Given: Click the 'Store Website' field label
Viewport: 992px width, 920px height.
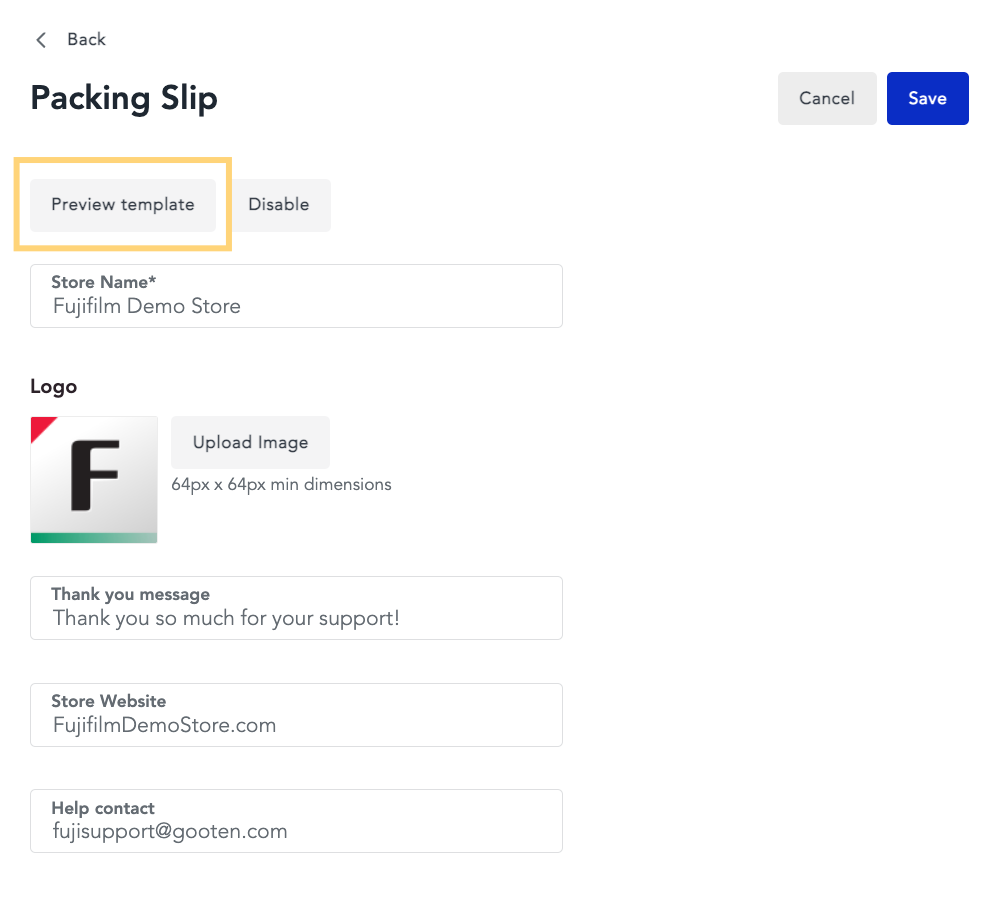Looking at the screenshot, I should 109,701.
